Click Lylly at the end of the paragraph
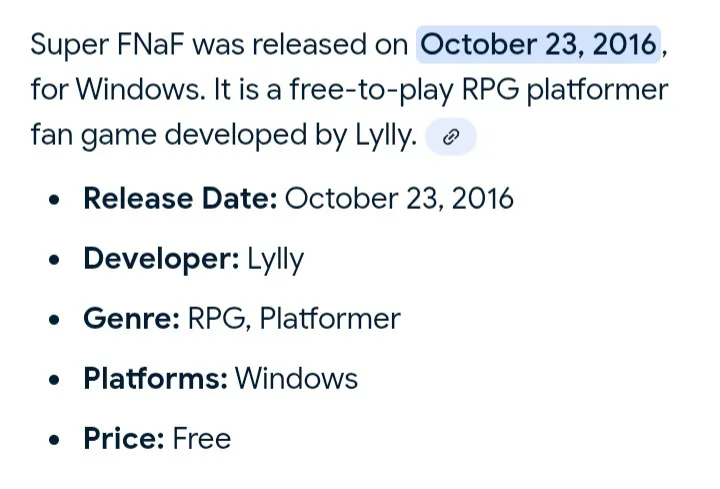Screen dimensions: 720x489 384,137
